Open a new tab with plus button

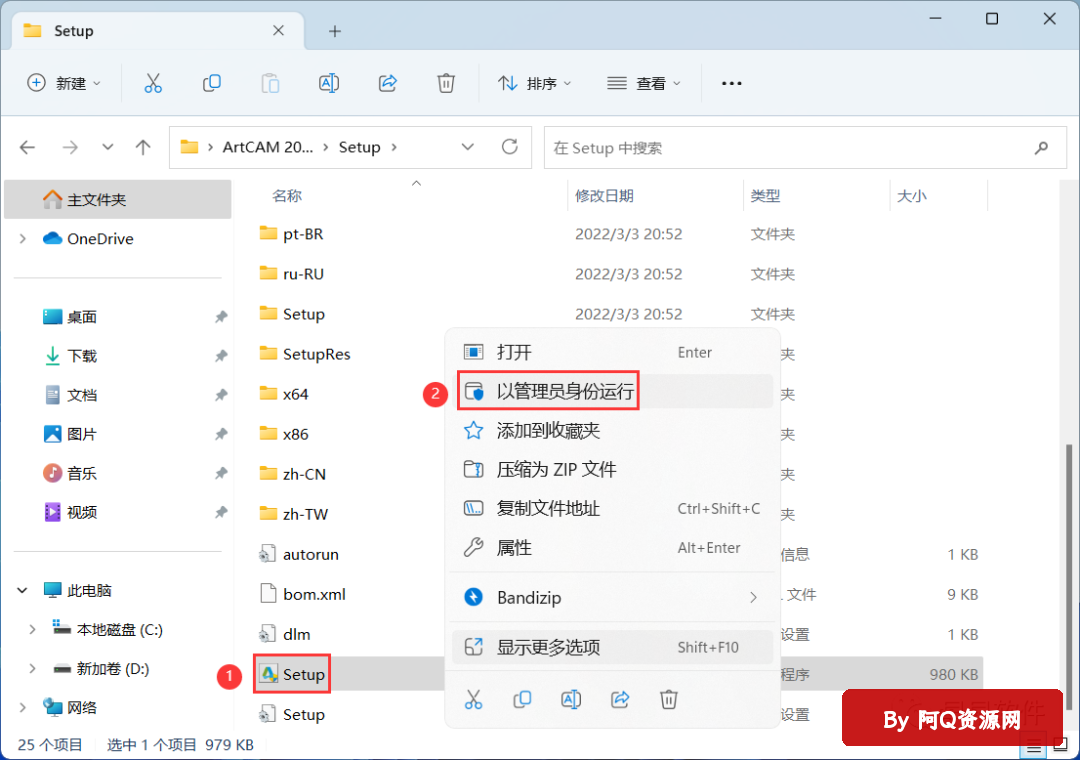335,31
